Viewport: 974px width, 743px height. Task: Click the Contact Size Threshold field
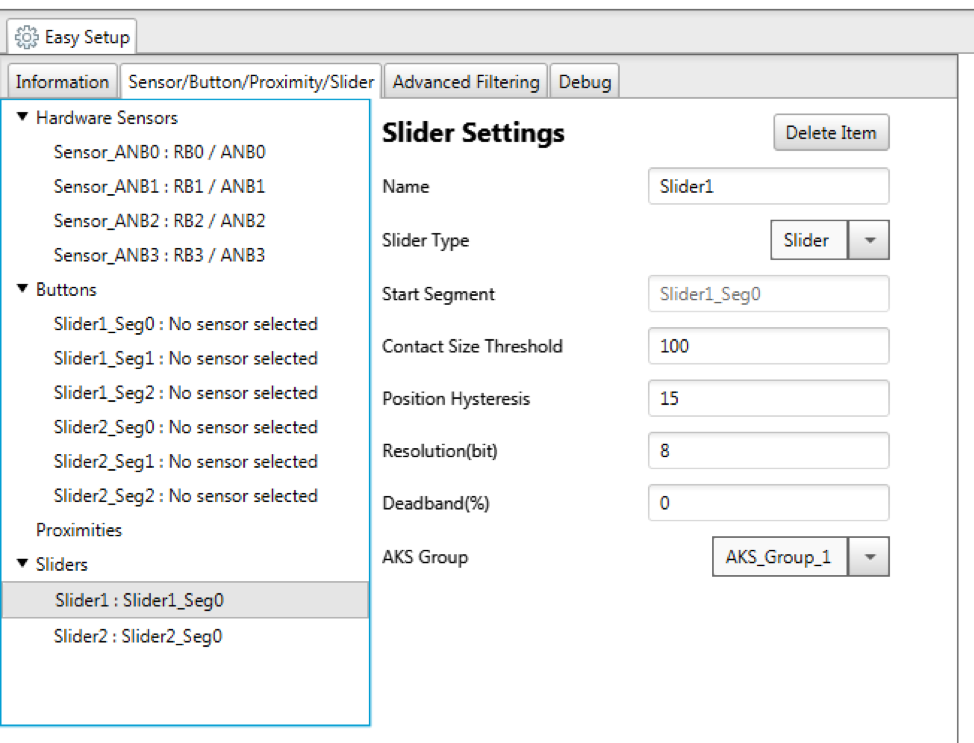pos(768,346)
